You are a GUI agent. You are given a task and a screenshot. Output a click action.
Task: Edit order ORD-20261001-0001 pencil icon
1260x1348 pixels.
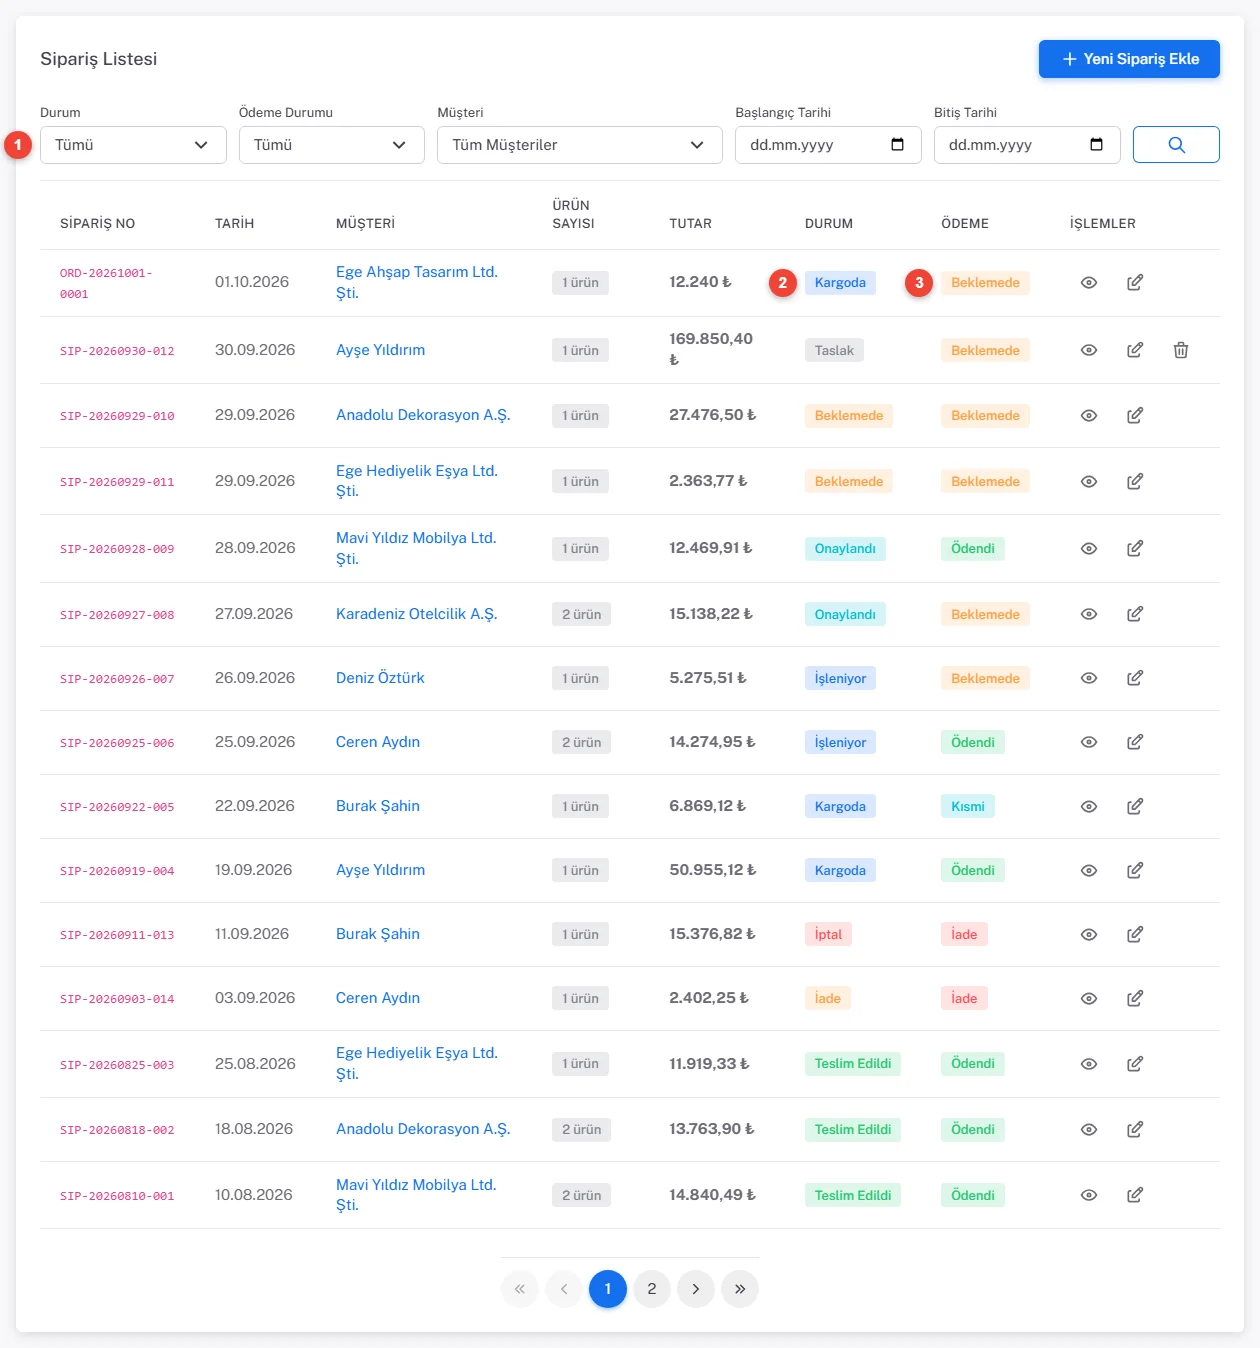[x=1135, y=283]
